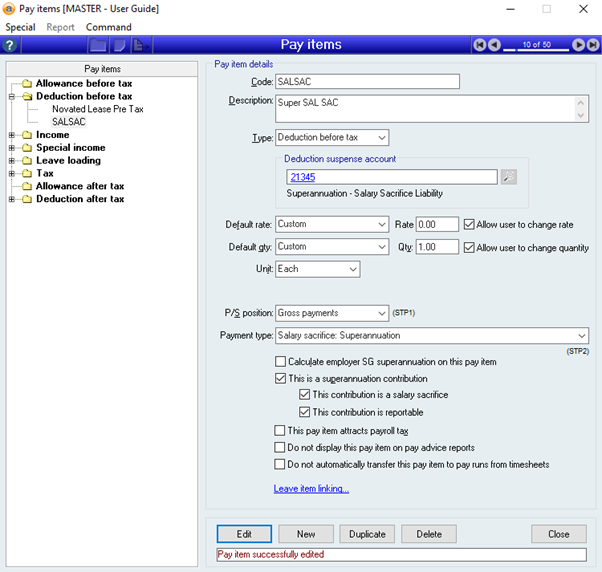Image resolution: width=602 pixels, height=572 pixels.
Task: Jump to the last pay item record
Action: (589, 45)
